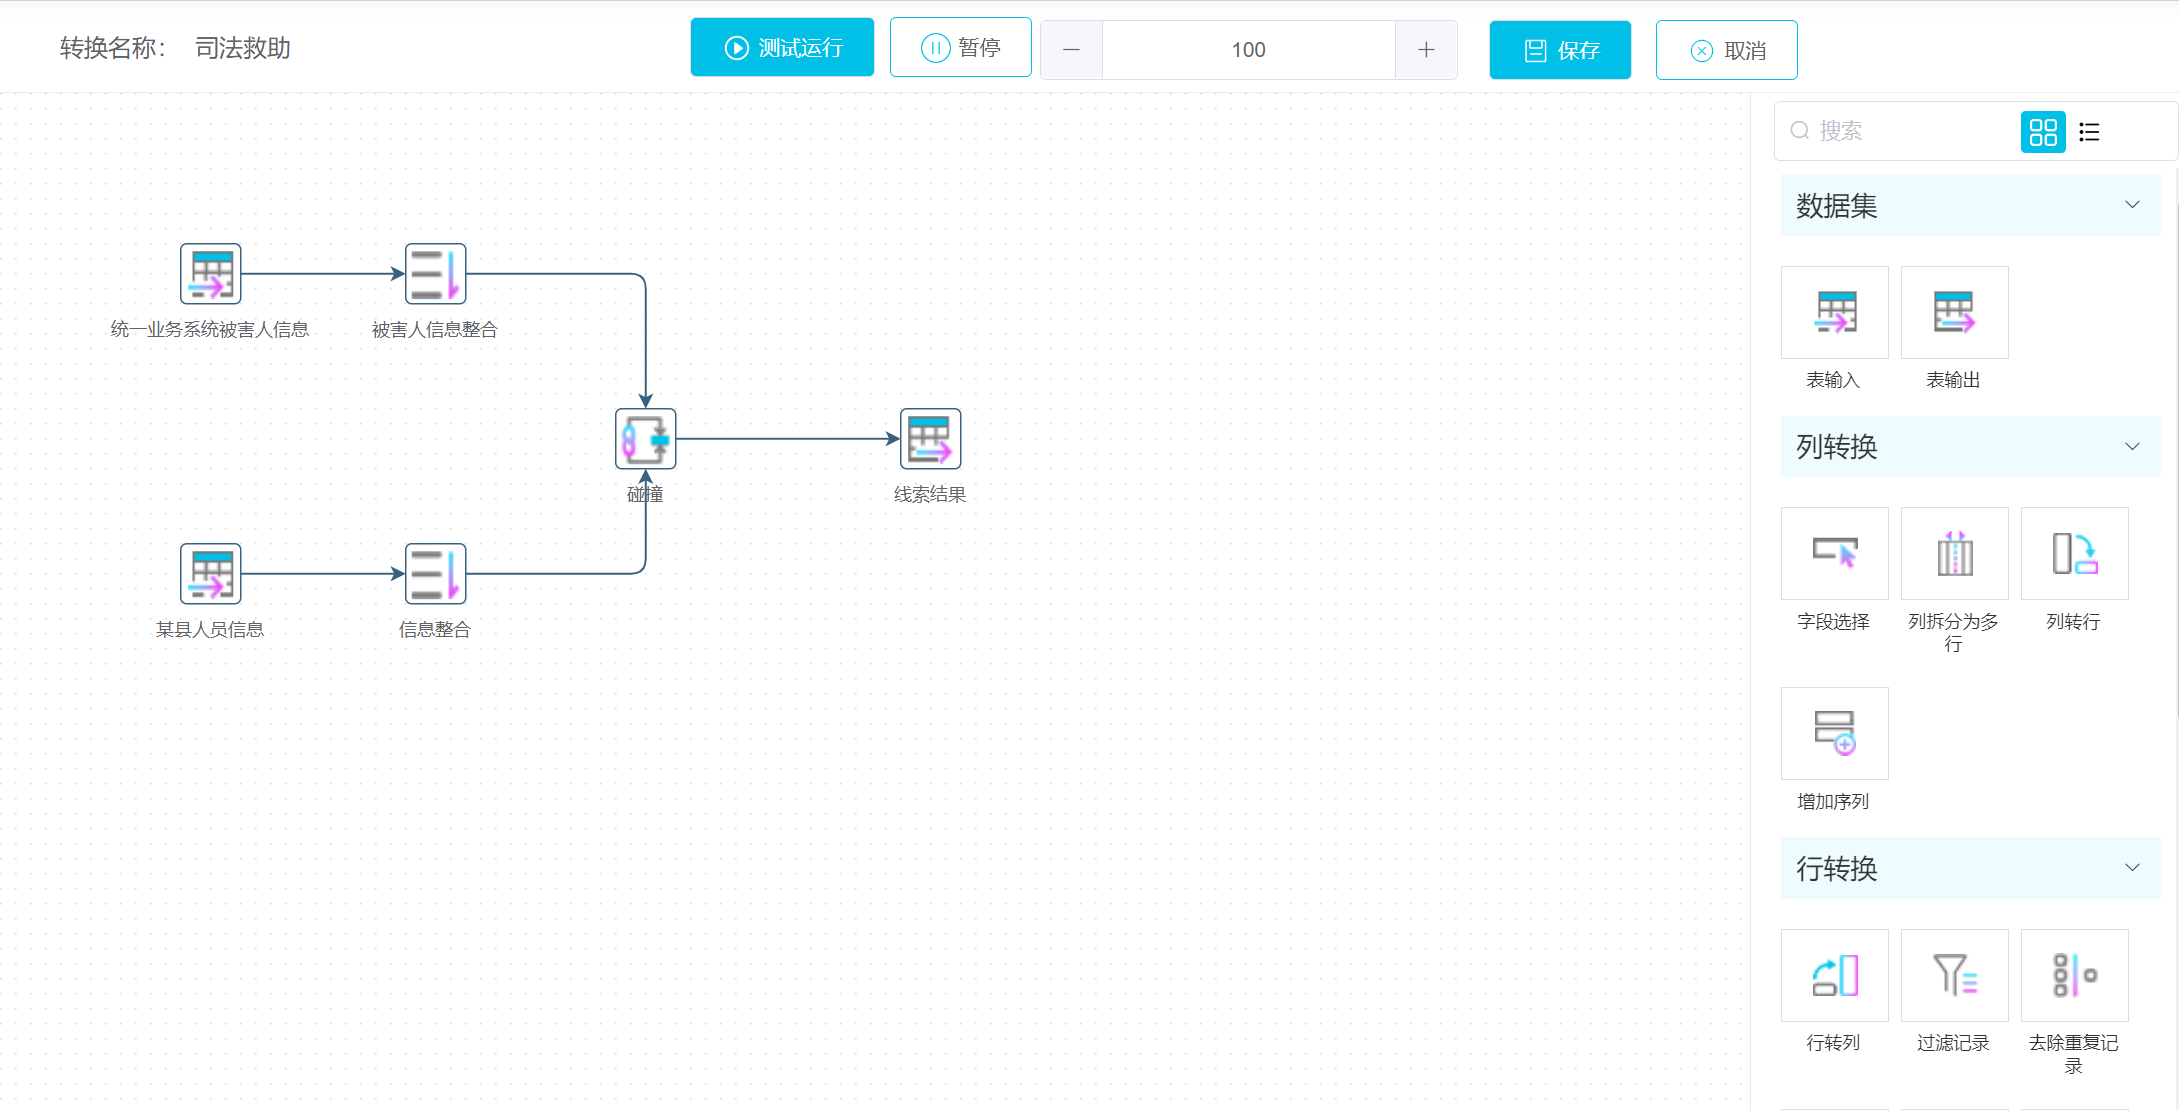Select the 表输出 component icon

(1954, 313)
